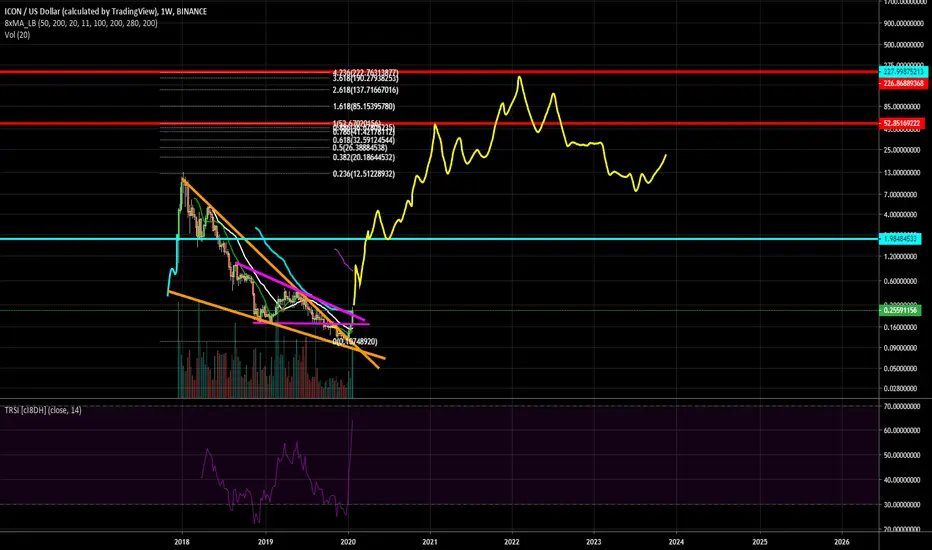
Task: Select 7.00000000 on the price scale
Action: tap(902, 195)
